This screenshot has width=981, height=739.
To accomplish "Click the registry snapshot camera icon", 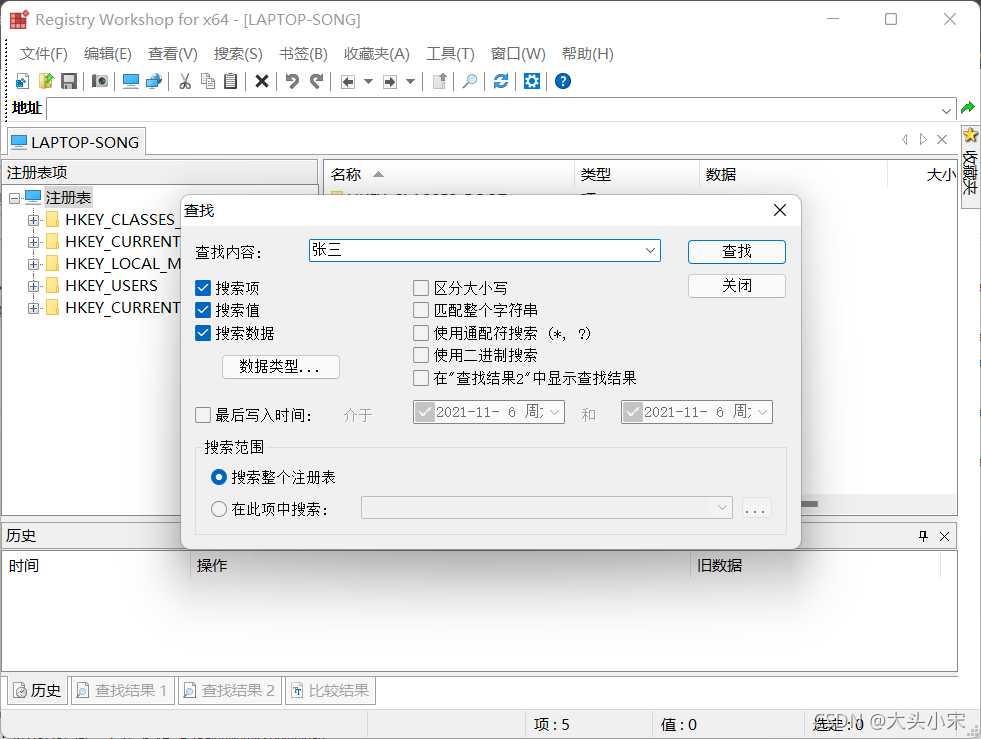I will click(x=99, y=81).
